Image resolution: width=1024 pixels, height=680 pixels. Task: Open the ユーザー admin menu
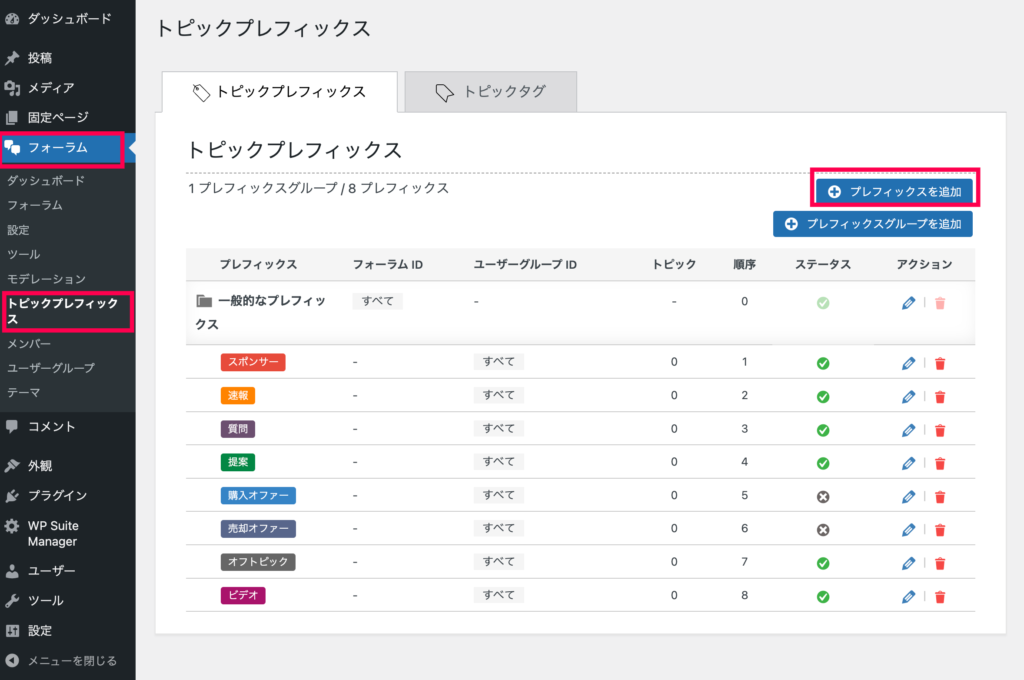(68, 571)
